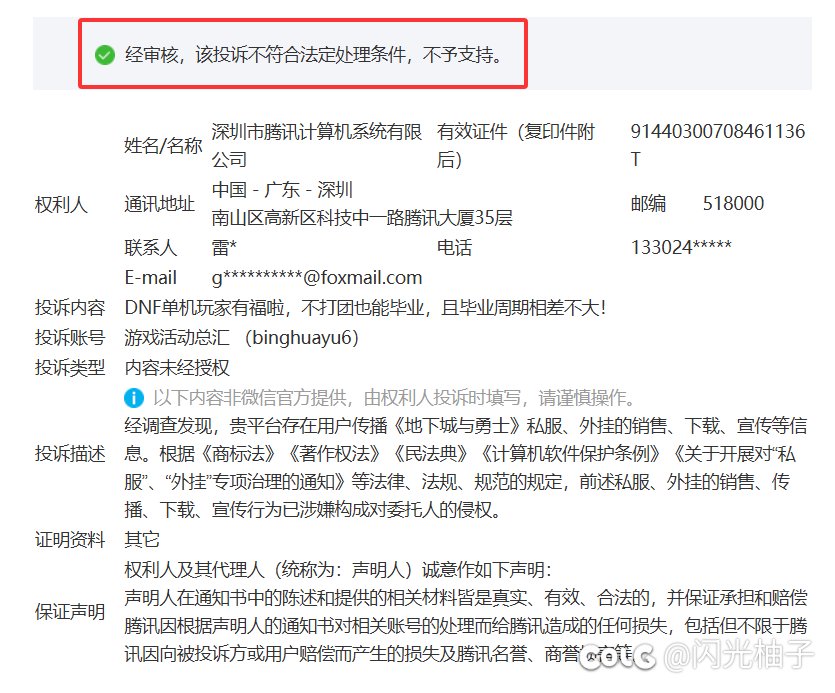Click the license number 91440300708461136T
This screenshot has height=693, width=835.
(716, 145)
